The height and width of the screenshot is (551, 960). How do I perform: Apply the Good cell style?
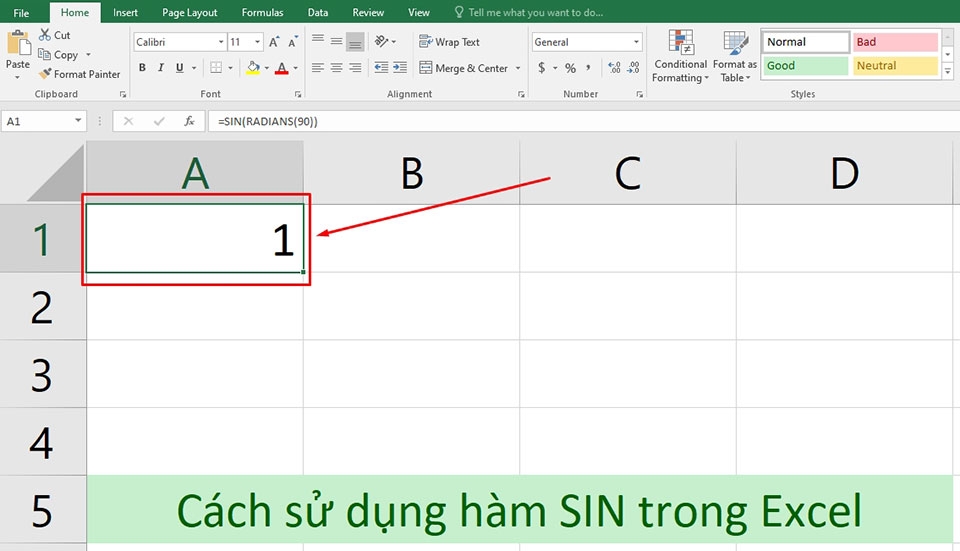pos(805,66)
